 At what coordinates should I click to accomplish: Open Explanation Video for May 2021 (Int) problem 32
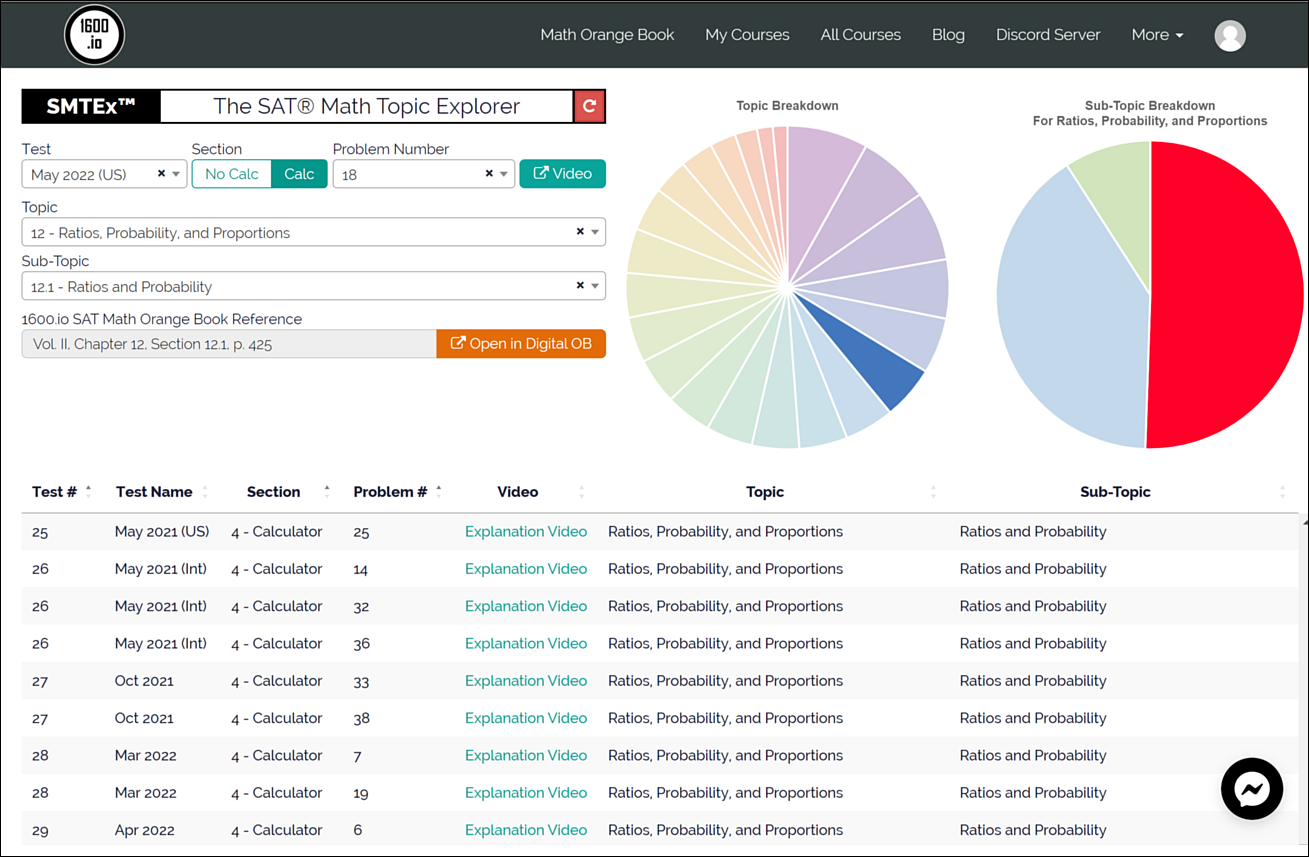point(526,606)
